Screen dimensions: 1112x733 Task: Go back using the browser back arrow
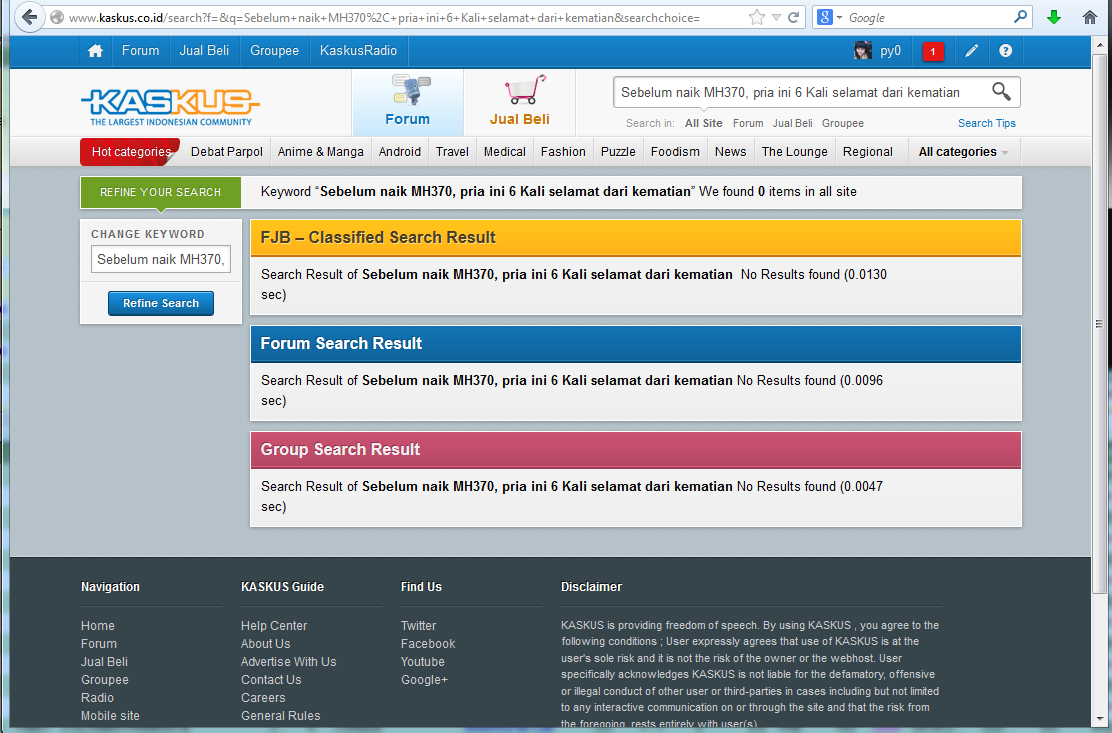29,17
